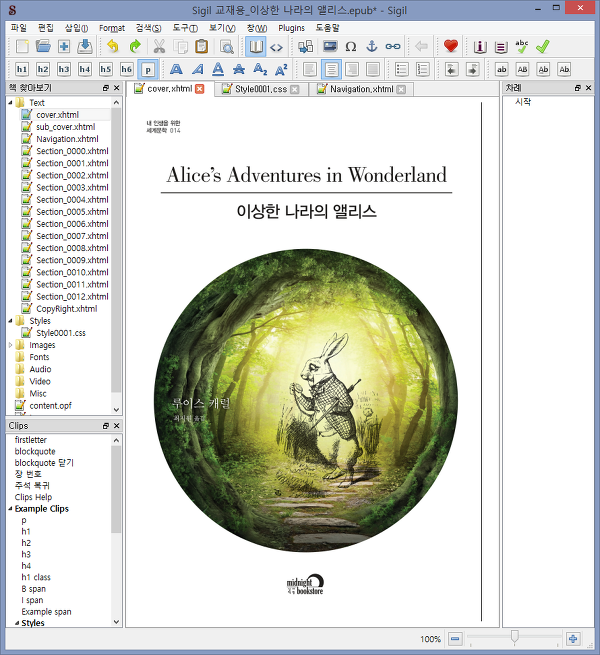
Task: Collapse the Example Clips group
Action: pos(10,509)
